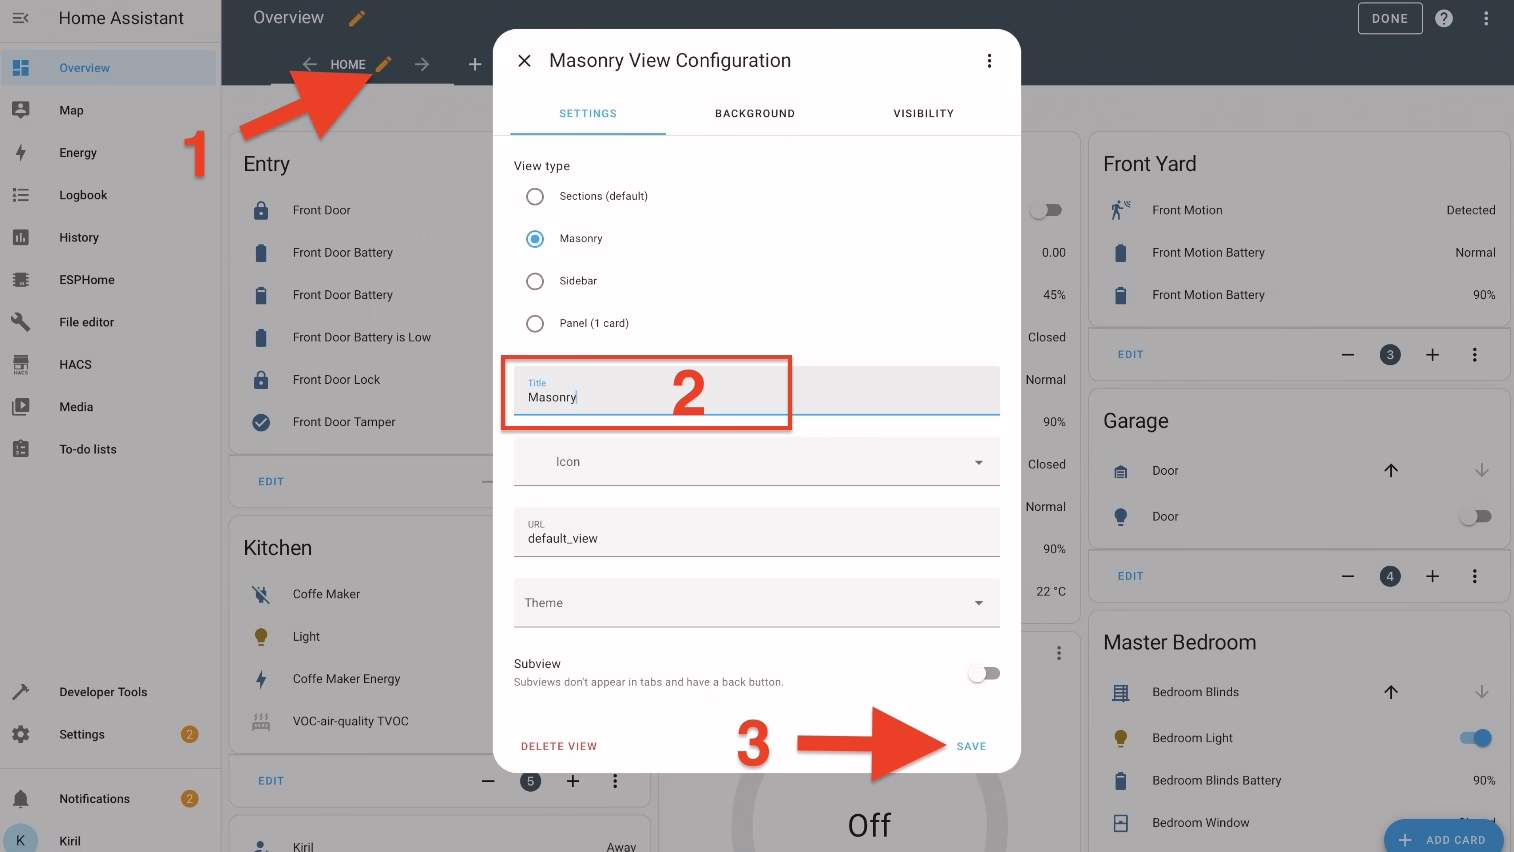Expand the Icon dropdown
Viewport: 1514px width, 852px height.
[757, 462]
